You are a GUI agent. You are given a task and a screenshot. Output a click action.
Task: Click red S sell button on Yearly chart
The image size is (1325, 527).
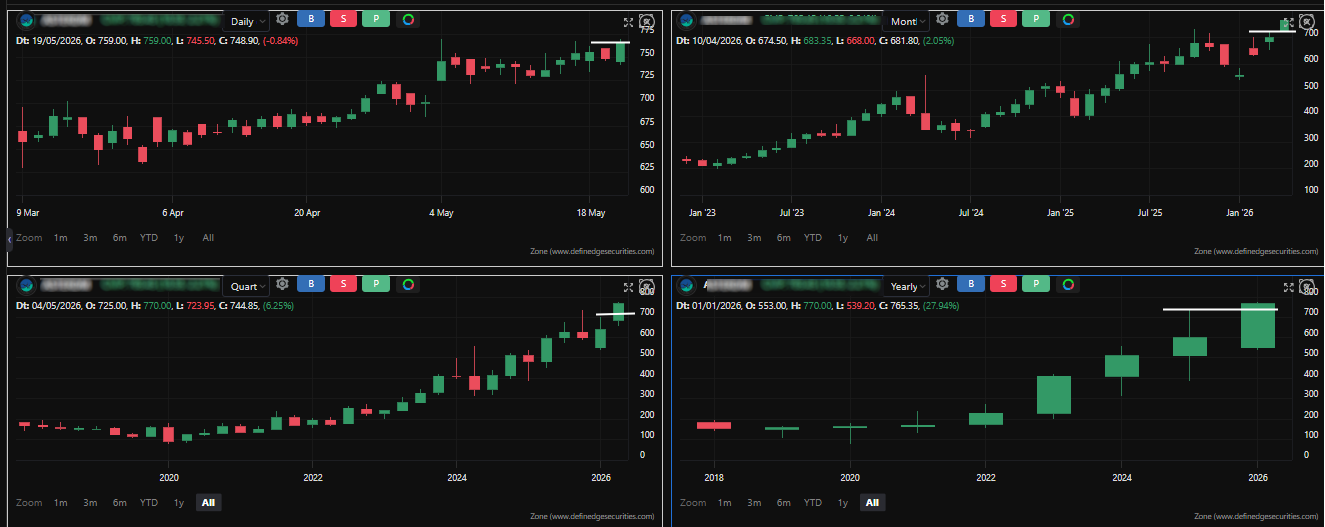(x=1003, y=286)
